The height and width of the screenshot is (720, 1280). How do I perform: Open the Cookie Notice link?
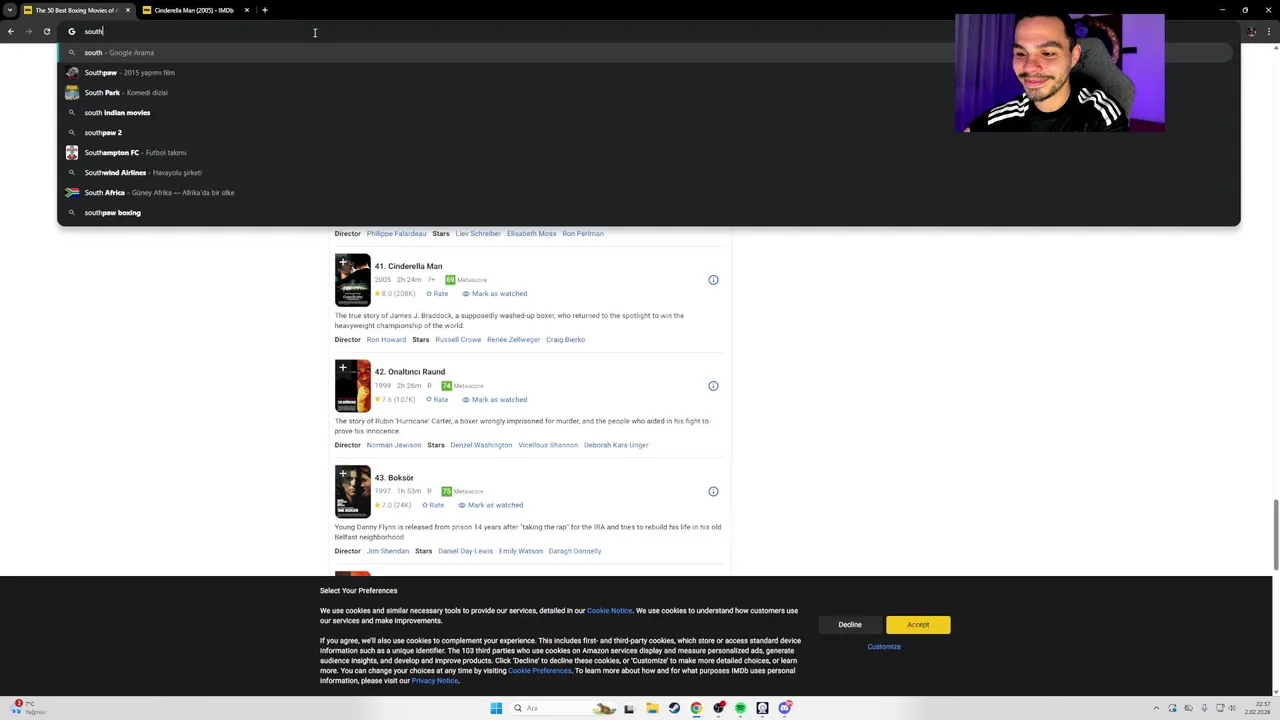click(609, 611)
